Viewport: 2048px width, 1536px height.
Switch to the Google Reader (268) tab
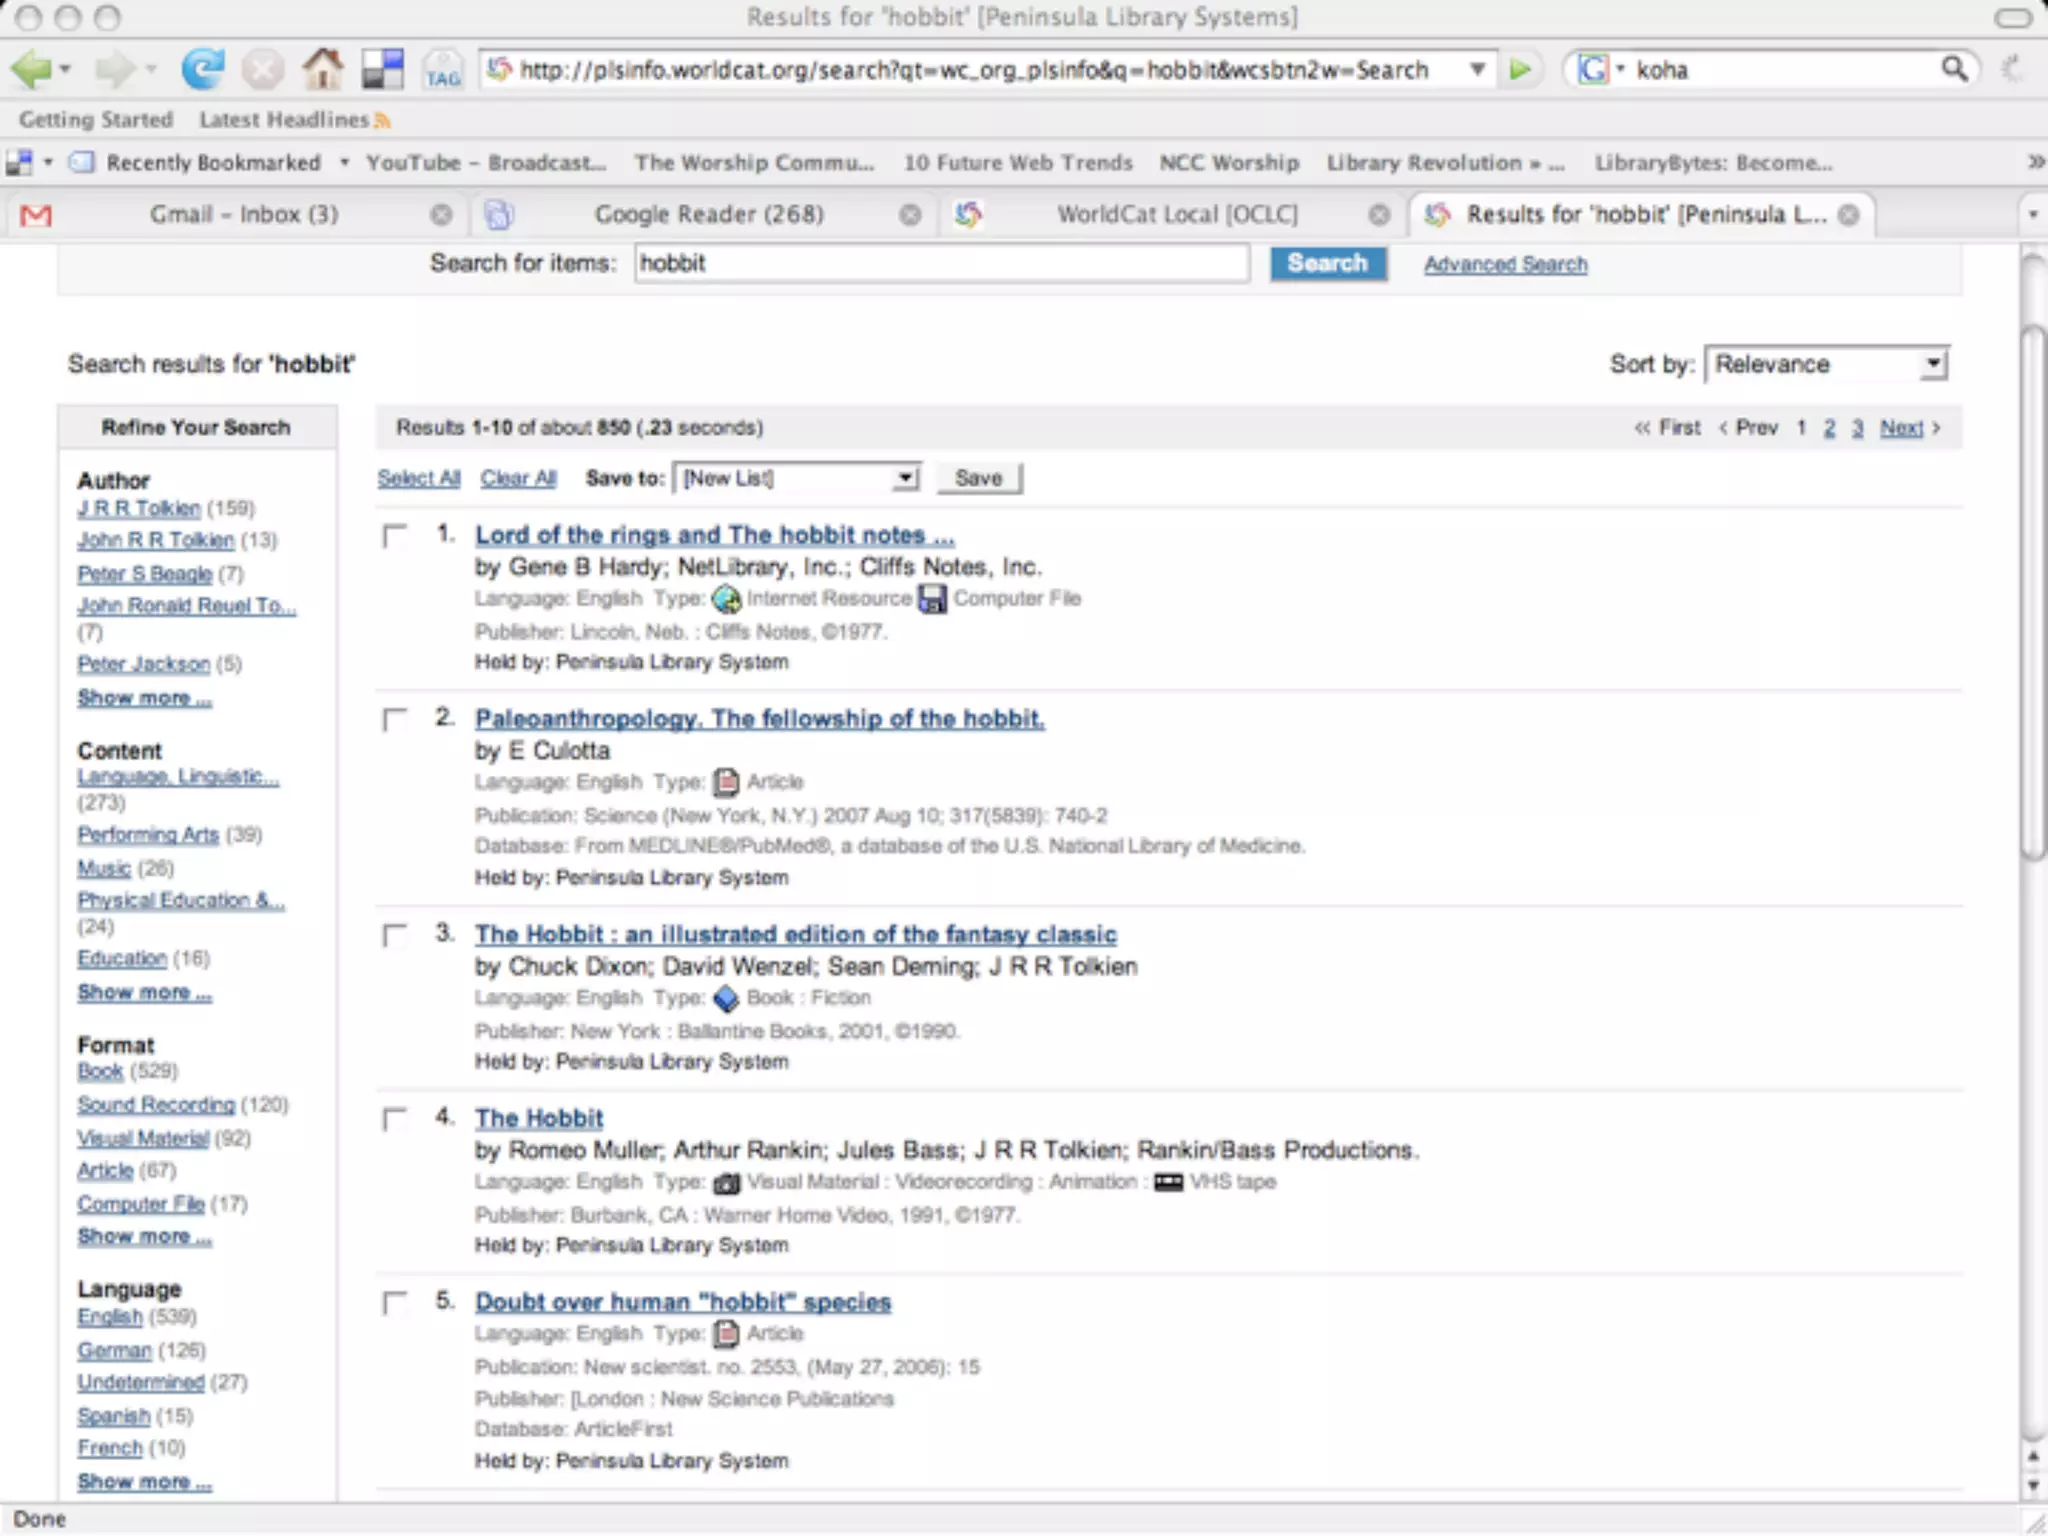tap(708, 215)
